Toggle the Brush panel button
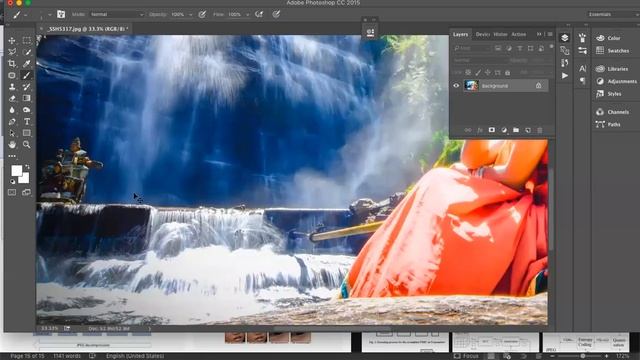The height and width of the screenshot is (360, 640). click(61, 14)
